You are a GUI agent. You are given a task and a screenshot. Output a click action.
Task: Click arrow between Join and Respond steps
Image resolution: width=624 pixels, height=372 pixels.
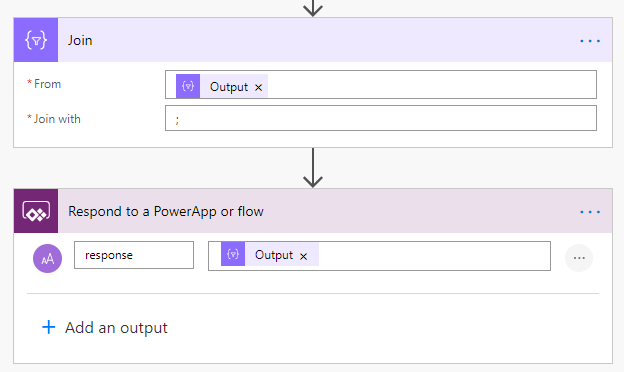[x=313, y=168]
